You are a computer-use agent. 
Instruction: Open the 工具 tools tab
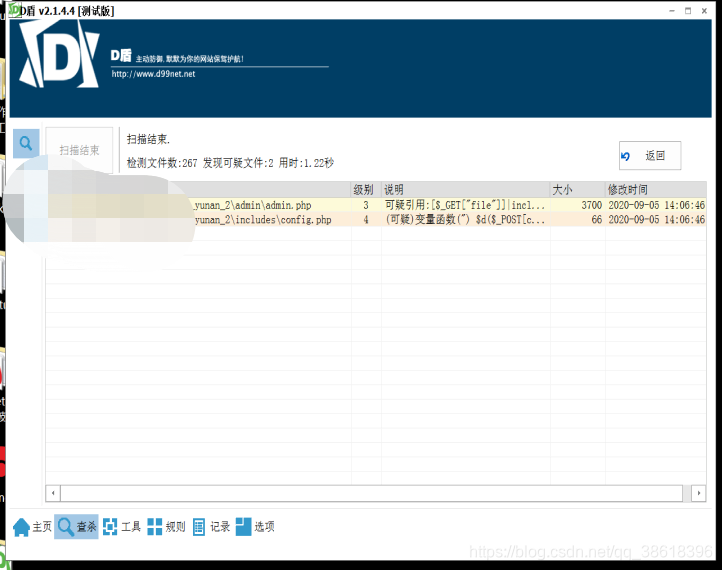pyautogui.click(x=122, y=527)
